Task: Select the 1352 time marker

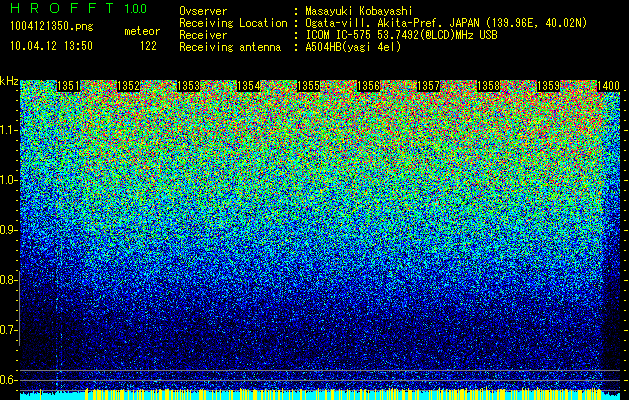Action: click(128, 86)
